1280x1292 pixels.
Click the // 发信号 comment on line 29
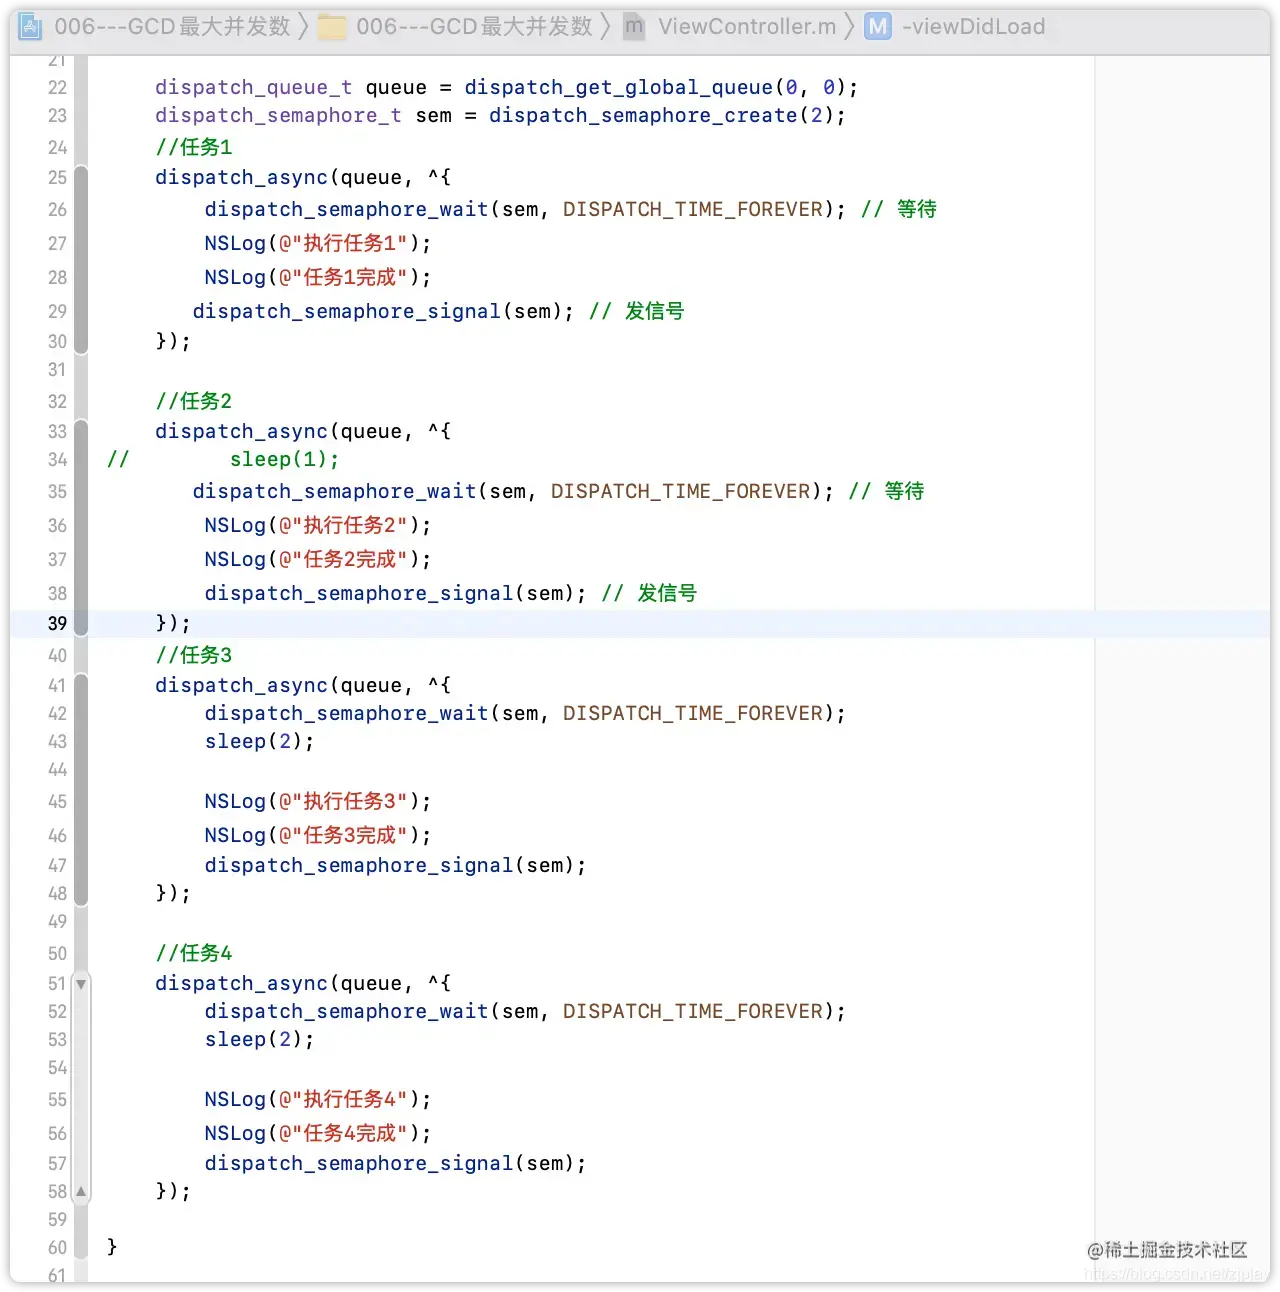click(637, 312)
